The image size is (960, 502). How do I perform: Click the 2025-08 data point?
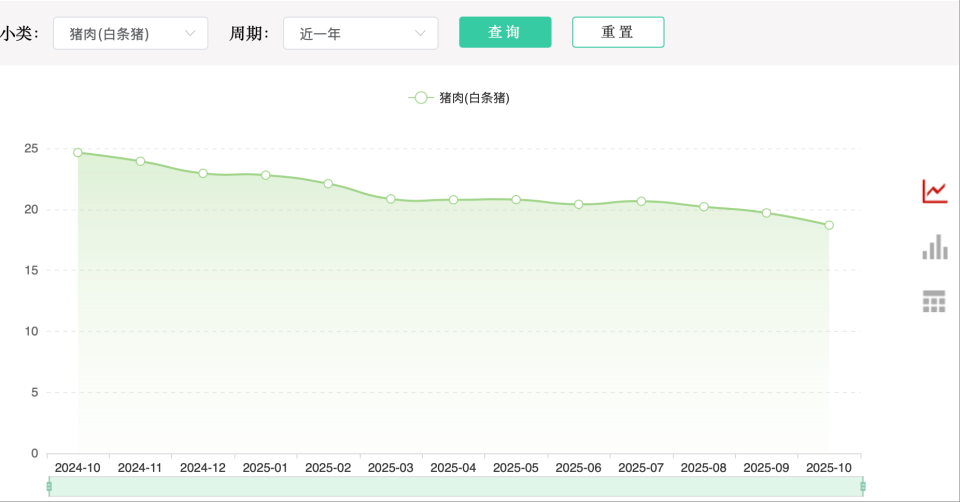[x=704, y=207]
